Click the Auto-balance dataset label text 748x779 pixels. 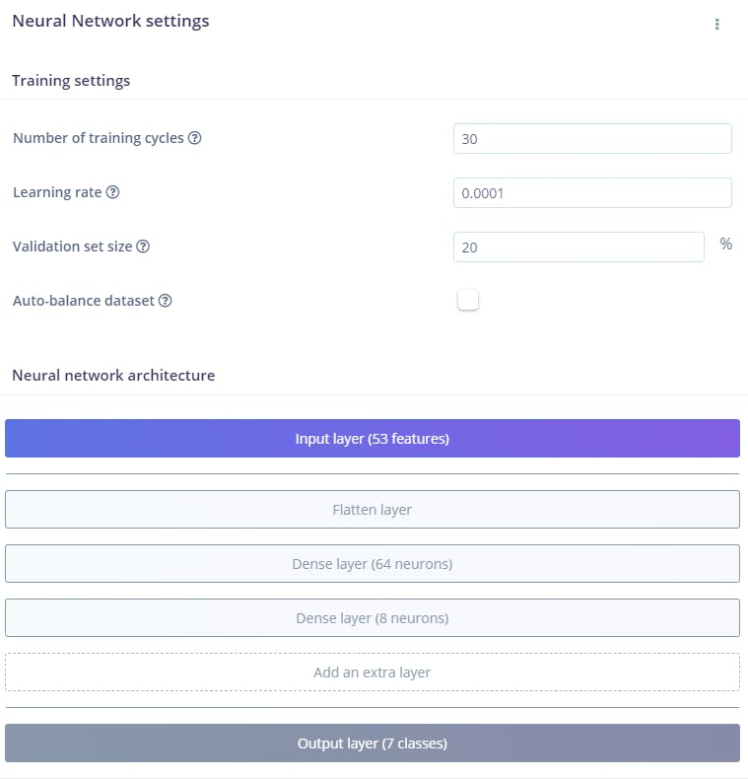84,300
